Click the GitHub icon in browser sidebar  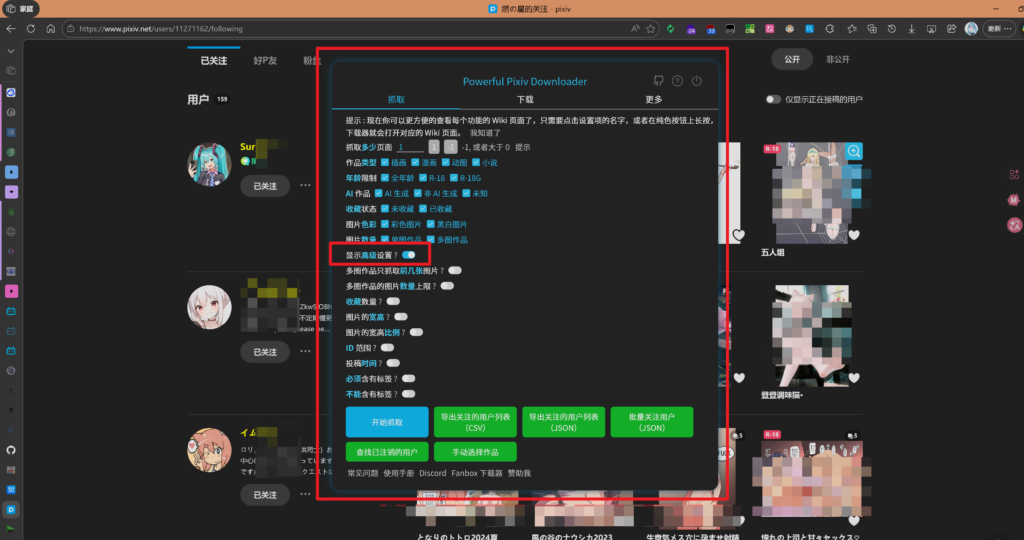click(x=11, y=450)
